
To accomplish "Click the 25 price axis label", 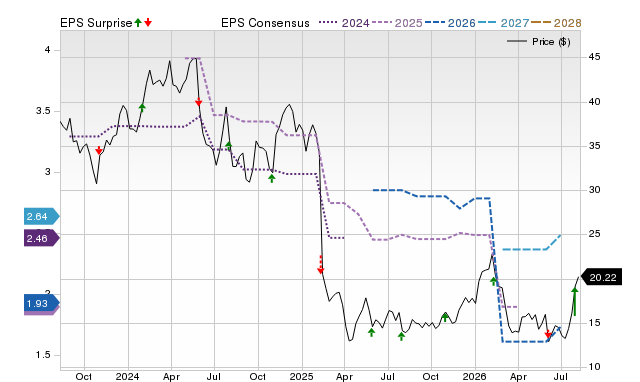I will coord(595,234).
